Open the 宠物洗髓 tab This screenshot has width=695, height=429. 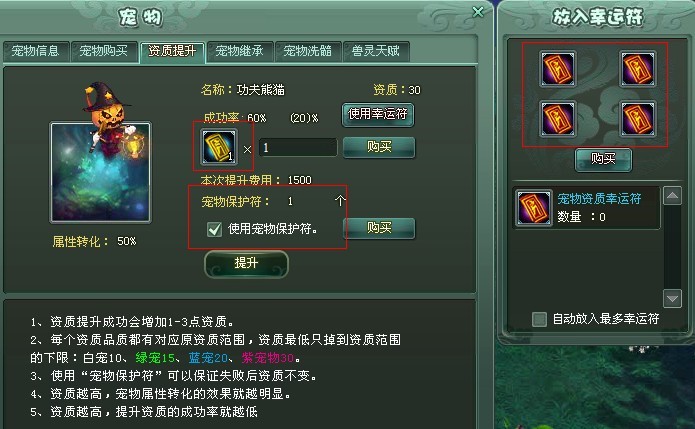tap(308, 51)
